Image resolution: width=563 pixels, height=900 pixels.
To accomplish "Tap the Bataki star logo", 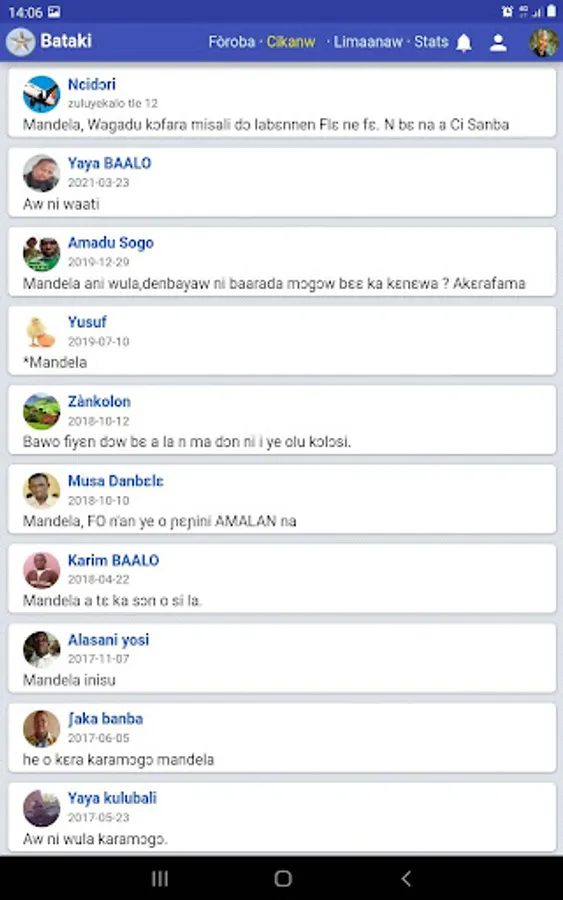I will 21,42.
